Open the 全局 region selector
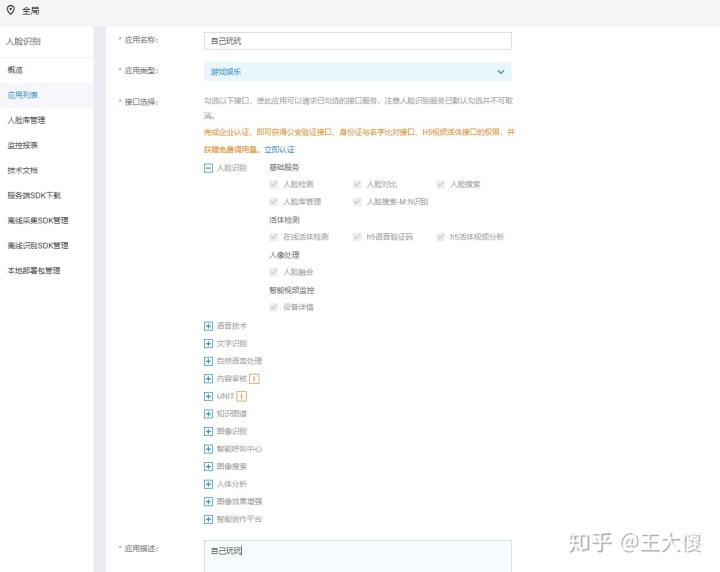The height and width of the screenshot is (572, 720). 31,11
